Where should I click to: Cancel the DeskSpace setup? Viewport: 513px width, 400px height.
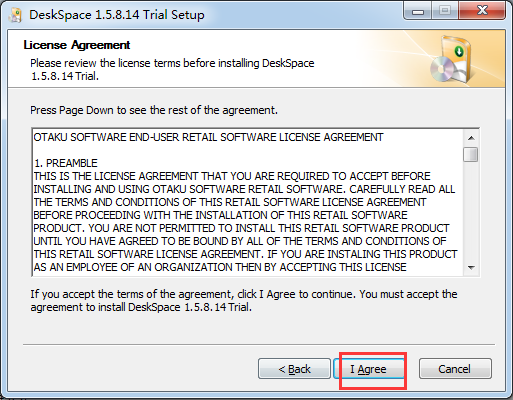click(455, 369)
